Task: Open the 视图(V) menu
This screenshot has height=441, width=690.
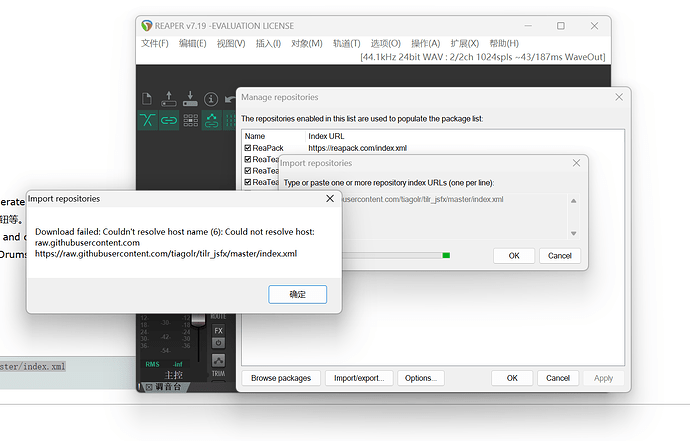Action: [231, 43]
